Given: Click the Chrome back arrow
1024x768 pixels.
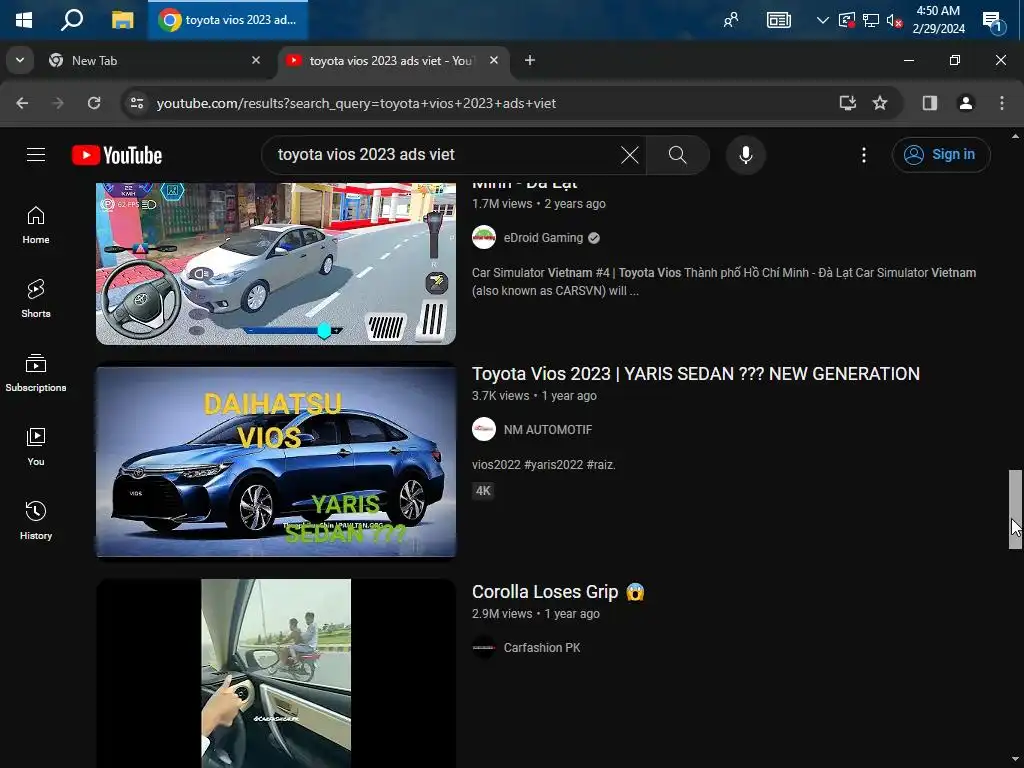Looking at the screenshot, I should click(22, 103).
